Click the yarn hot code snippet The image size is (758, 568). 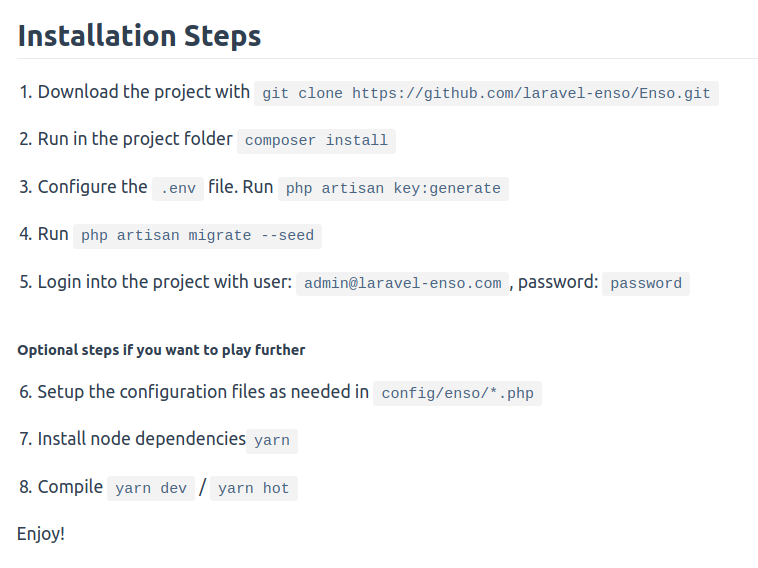[x=253, y=488]
